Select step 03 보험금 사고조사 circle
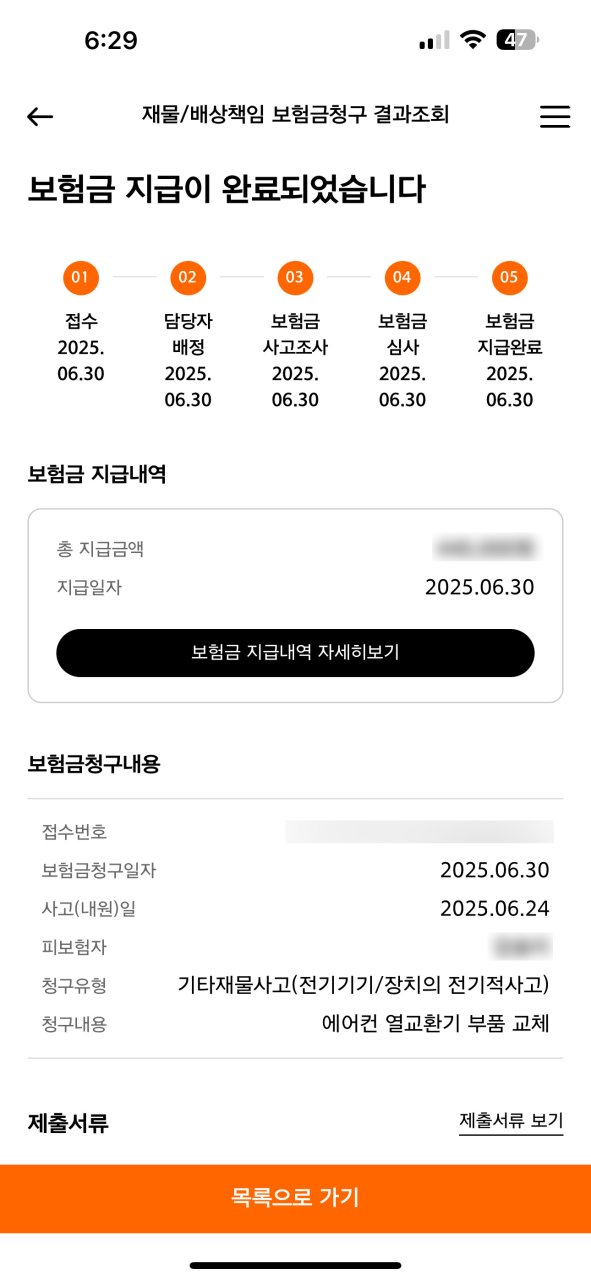The height and width of the screenshot is (1280, 591). tap(294, 277)
